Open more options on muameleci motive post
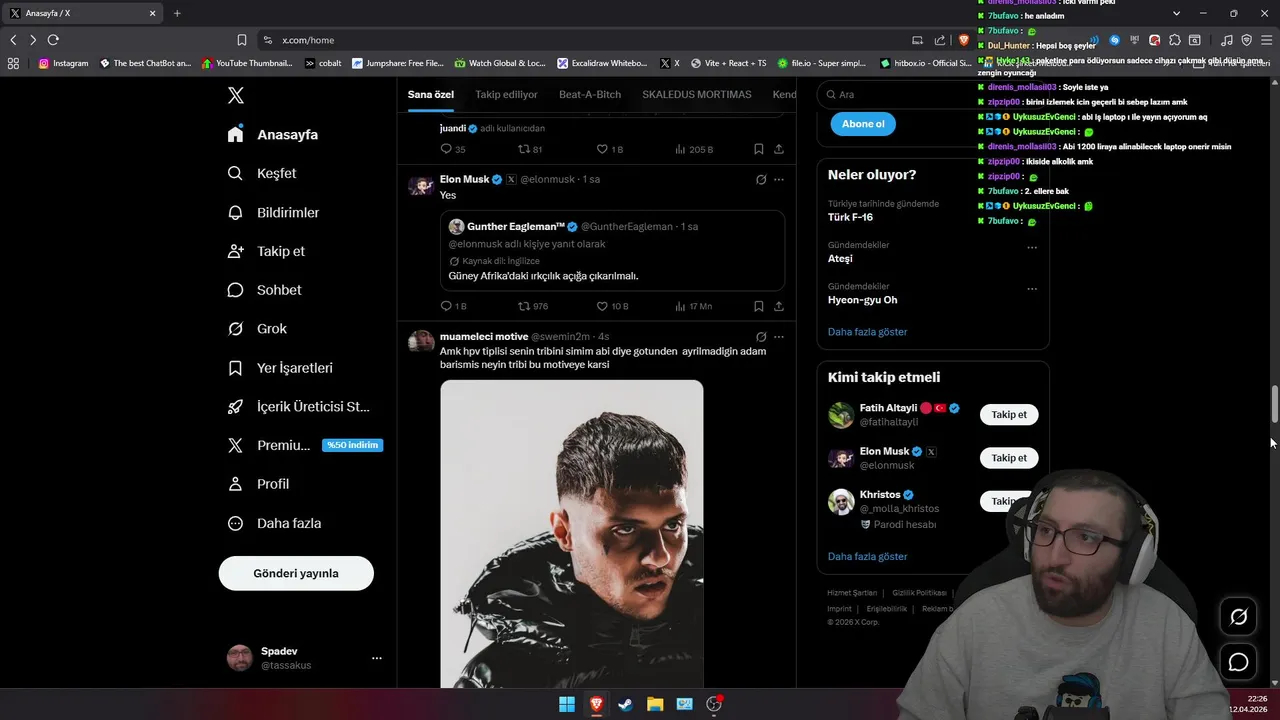The width and height of the screenshot is (1280, 720). click(779, 337)
